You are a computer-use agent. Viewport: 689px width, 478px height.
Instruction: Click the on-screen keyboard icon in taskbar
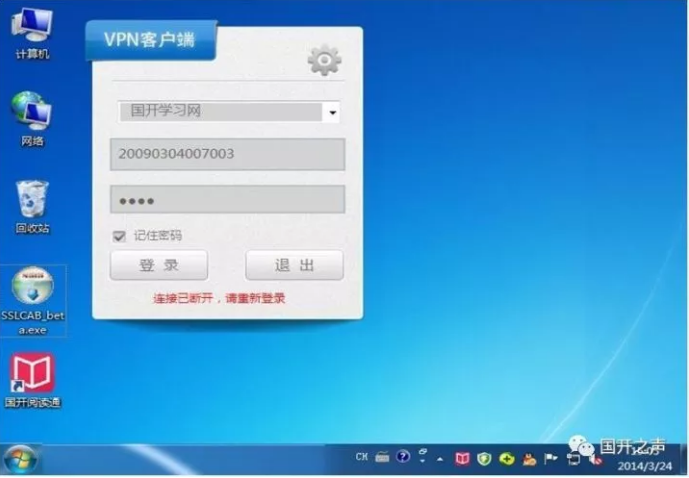tap(382, 457)
